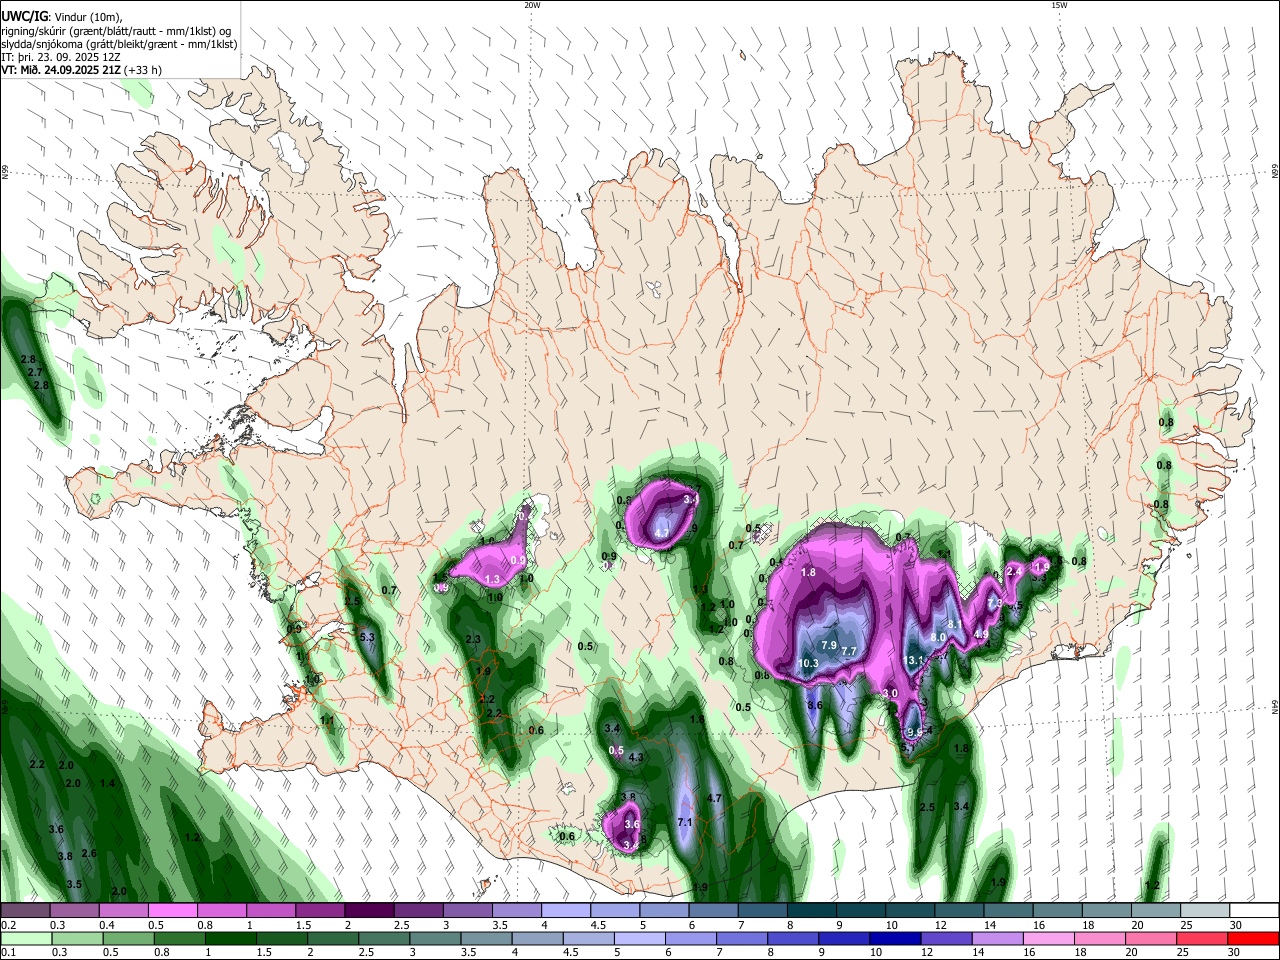
Task: Pick the bright pink sleet/snow swatch between 0.5 and 0.8
Action: click(x=172, y=911)
